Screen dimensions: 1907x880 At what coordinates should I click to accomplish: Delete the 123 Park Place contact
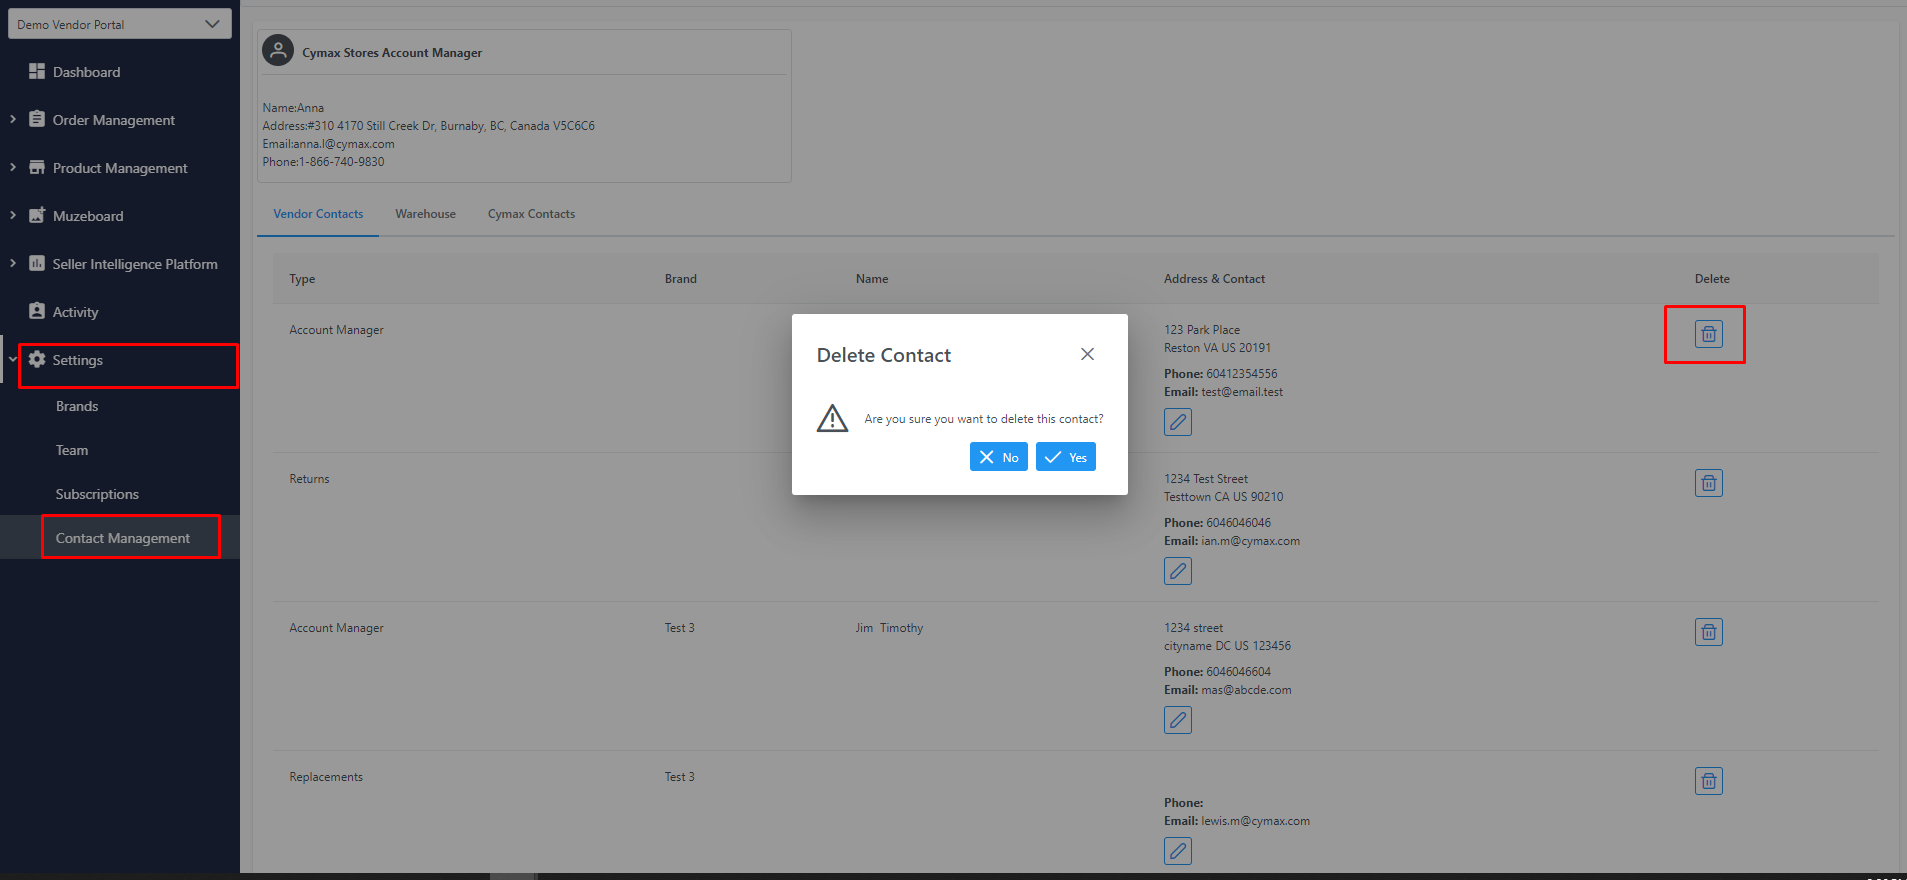[x=1709, y=334]
